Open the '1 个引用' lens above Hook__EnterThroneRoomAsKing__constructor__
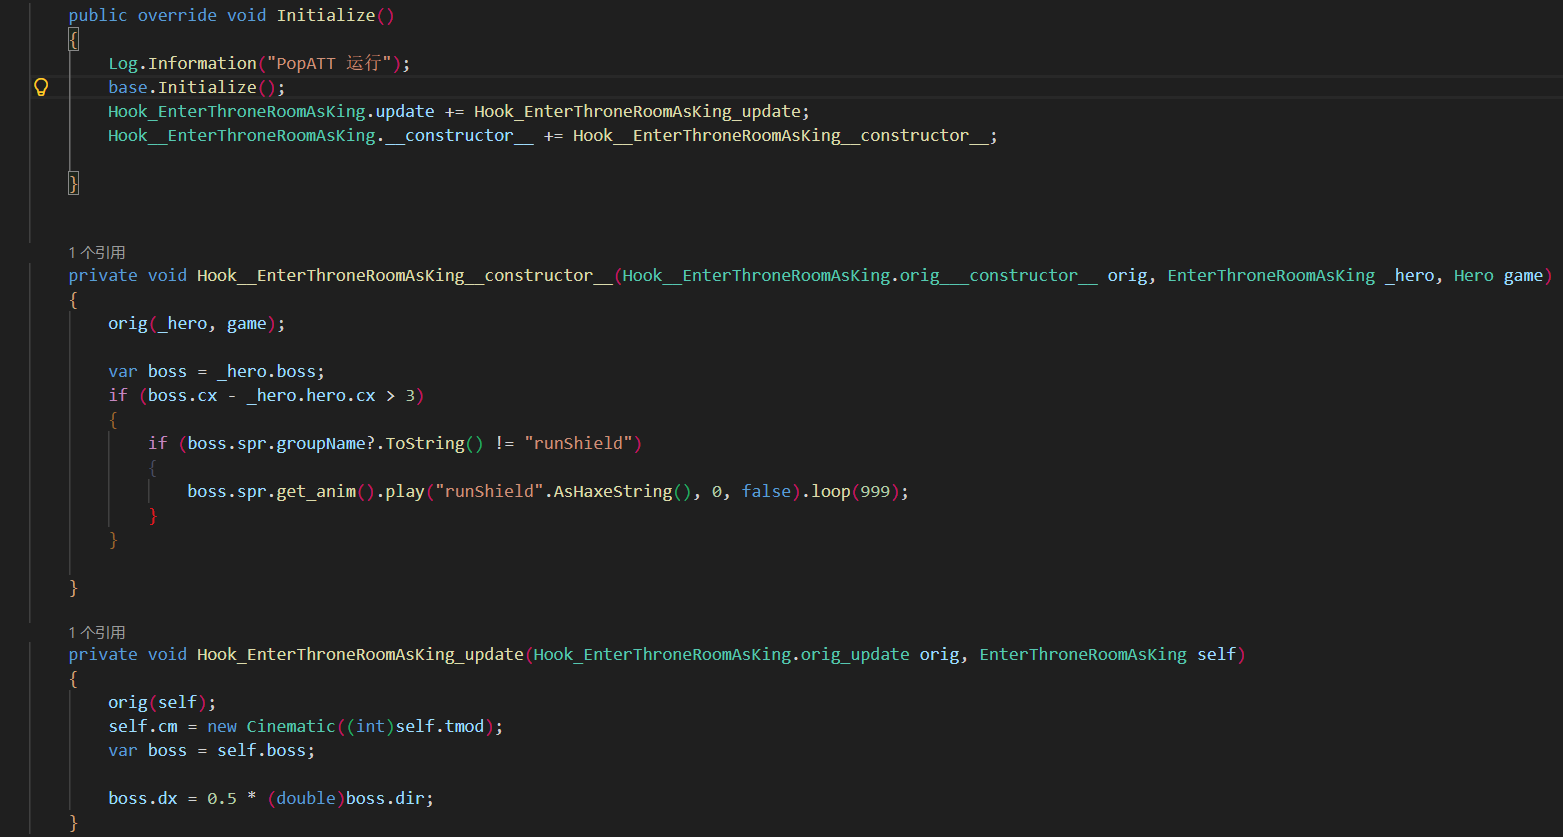This screenshot has height=837, width=1563. (97, 253)
